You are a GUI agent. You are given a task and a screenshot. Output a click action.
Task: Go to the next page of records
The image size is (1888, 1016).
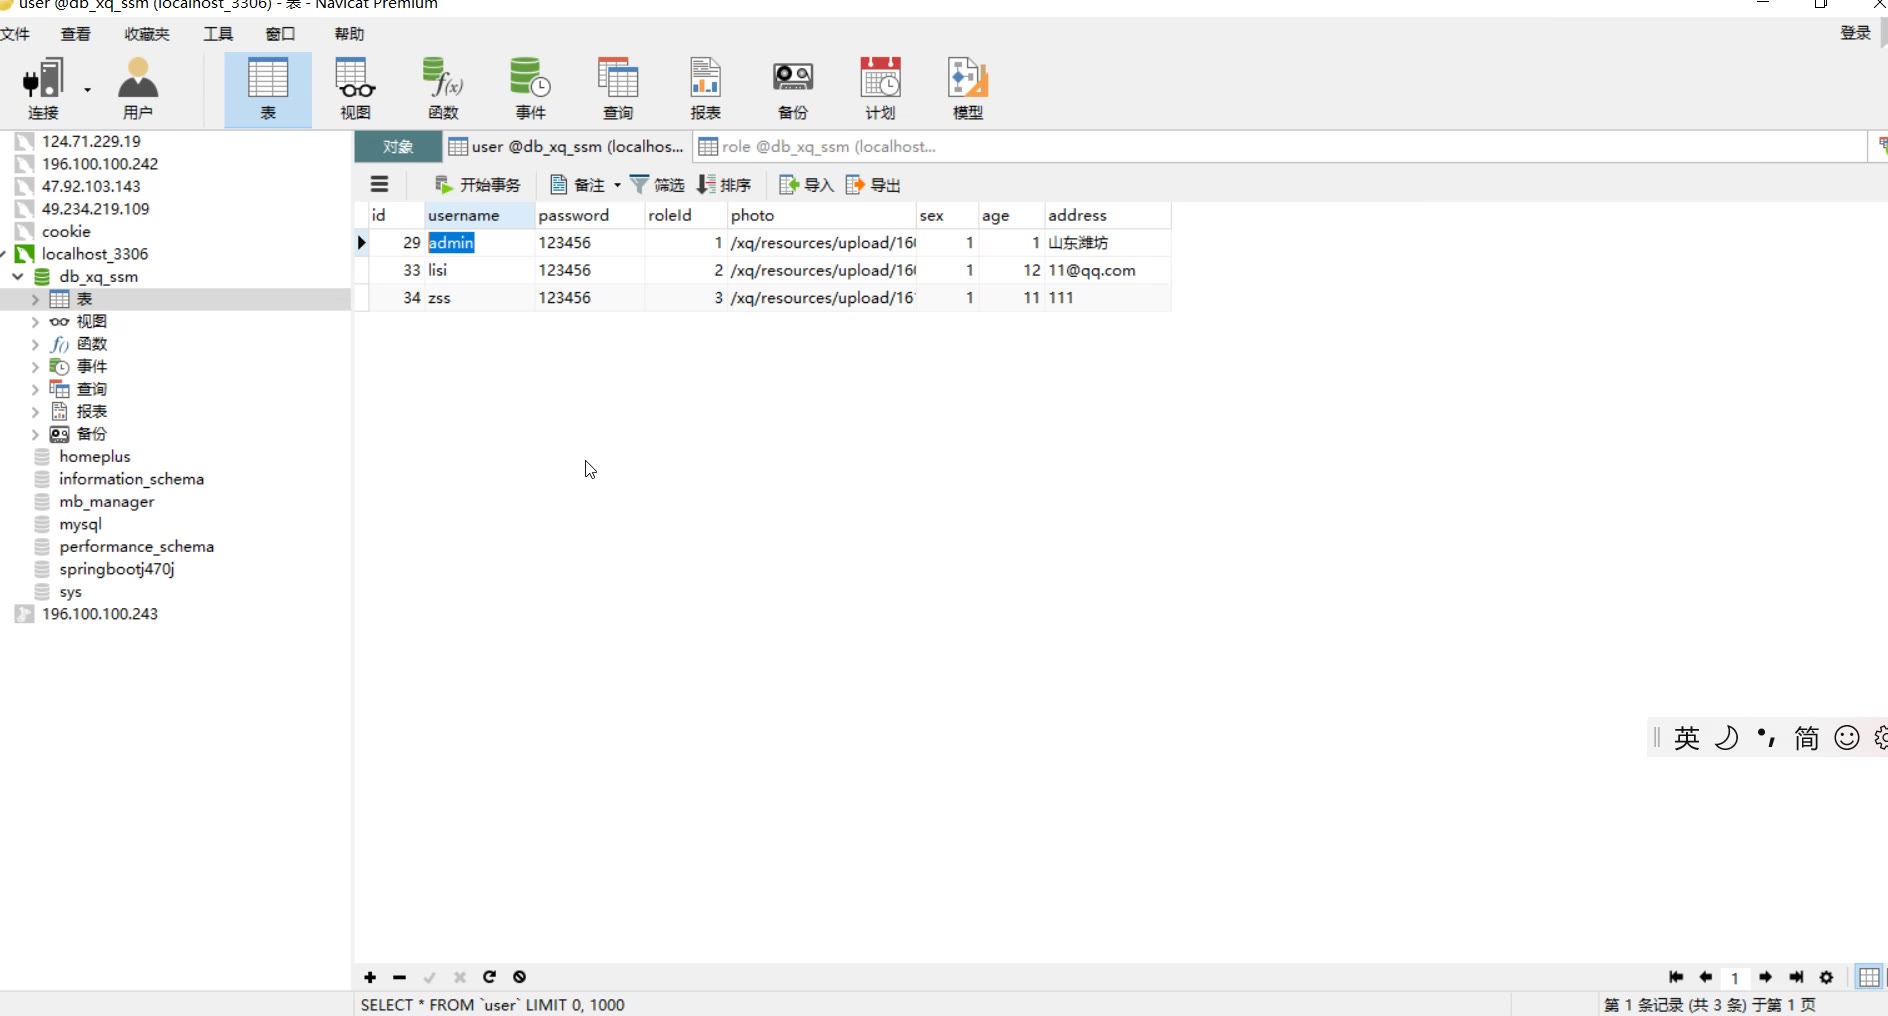click(1766, 977)
